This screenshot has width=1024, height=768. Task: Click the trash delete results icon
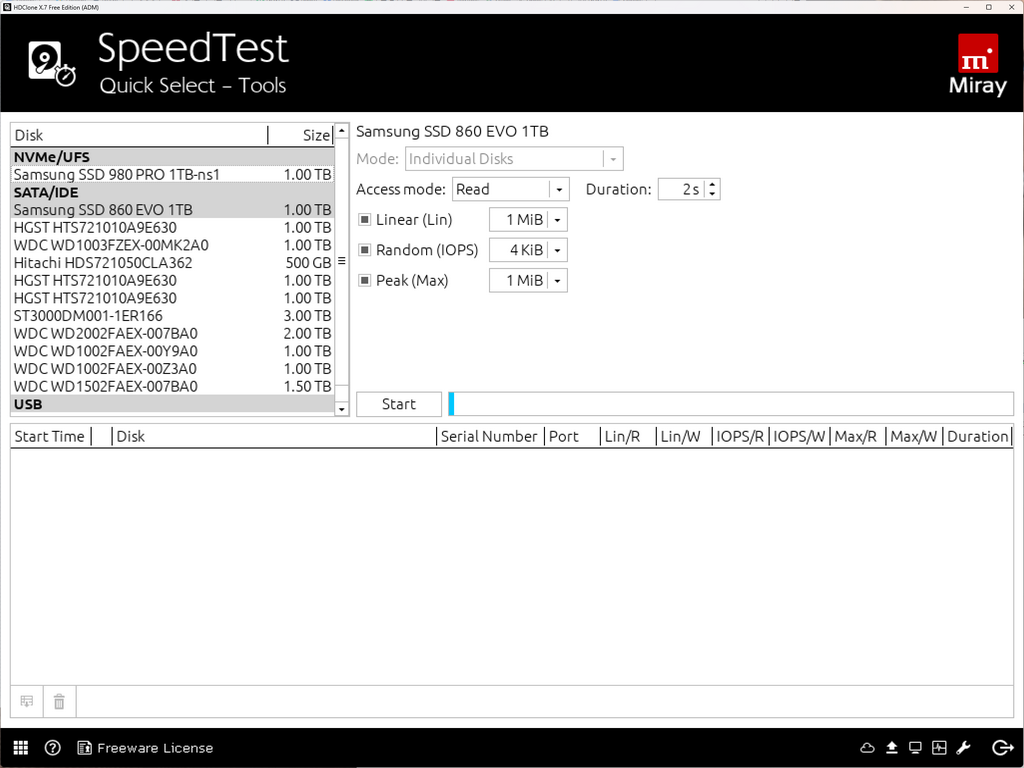(59, 701)
